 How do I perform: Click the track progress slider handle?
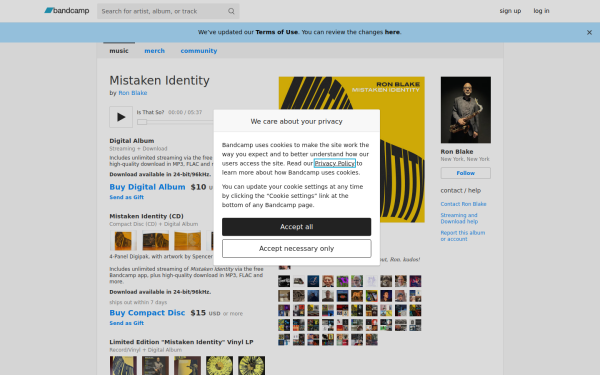(142, 122)
